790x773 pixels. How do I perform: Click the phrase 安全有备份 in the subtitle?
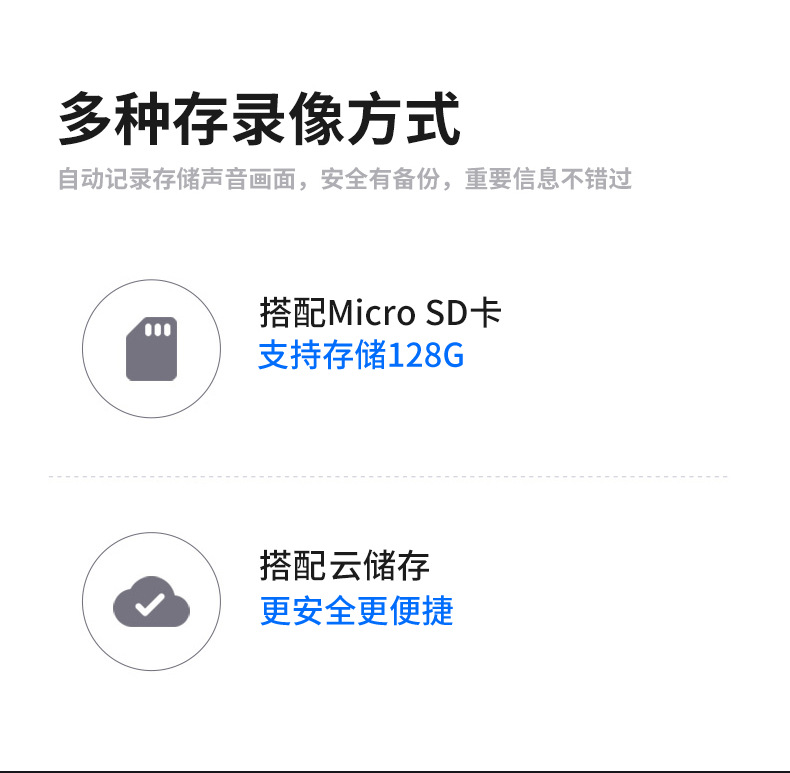click(382, 180)
